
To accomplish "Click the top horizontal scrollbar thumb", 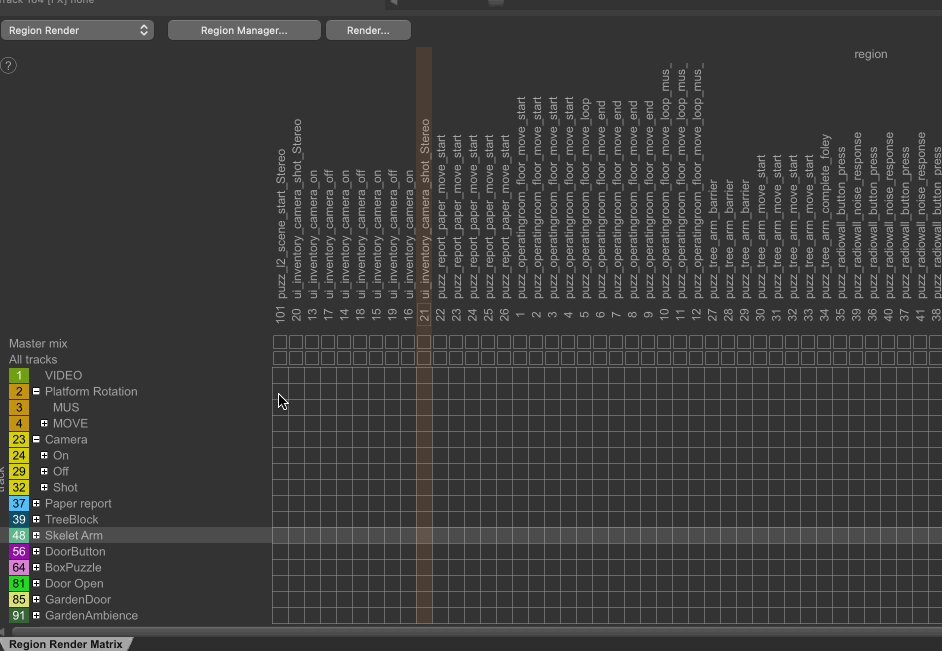I will (x=496, y=2).
